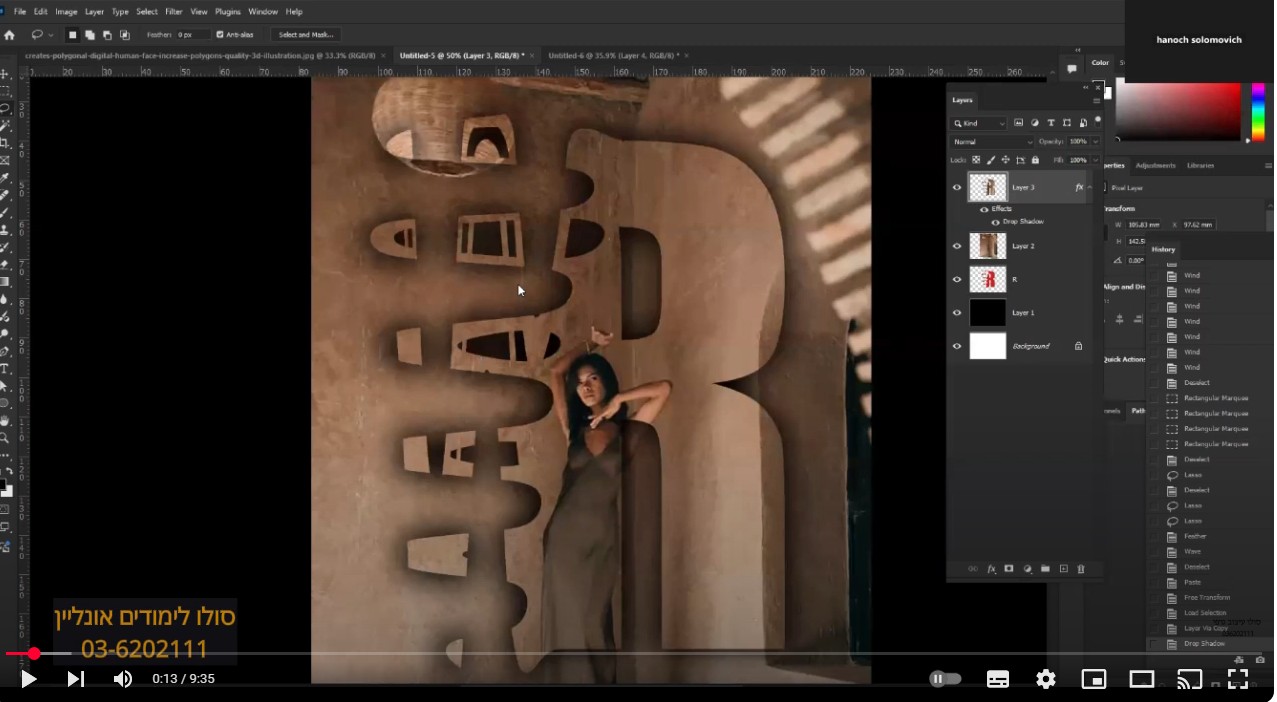Click the fx layer style icon at bottom
The height and width of the screenshot is (702, 1277).
991,569
